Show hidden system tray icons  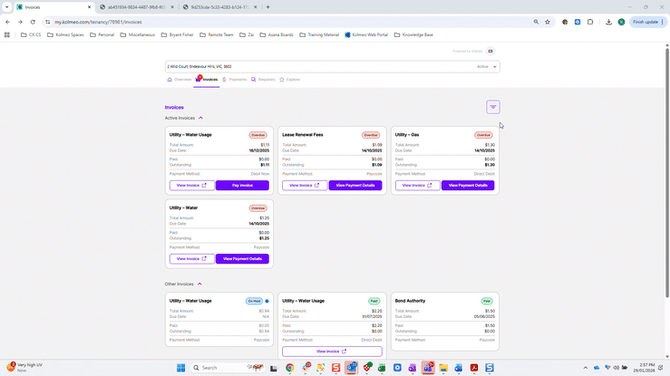click(x=585, y=367)
